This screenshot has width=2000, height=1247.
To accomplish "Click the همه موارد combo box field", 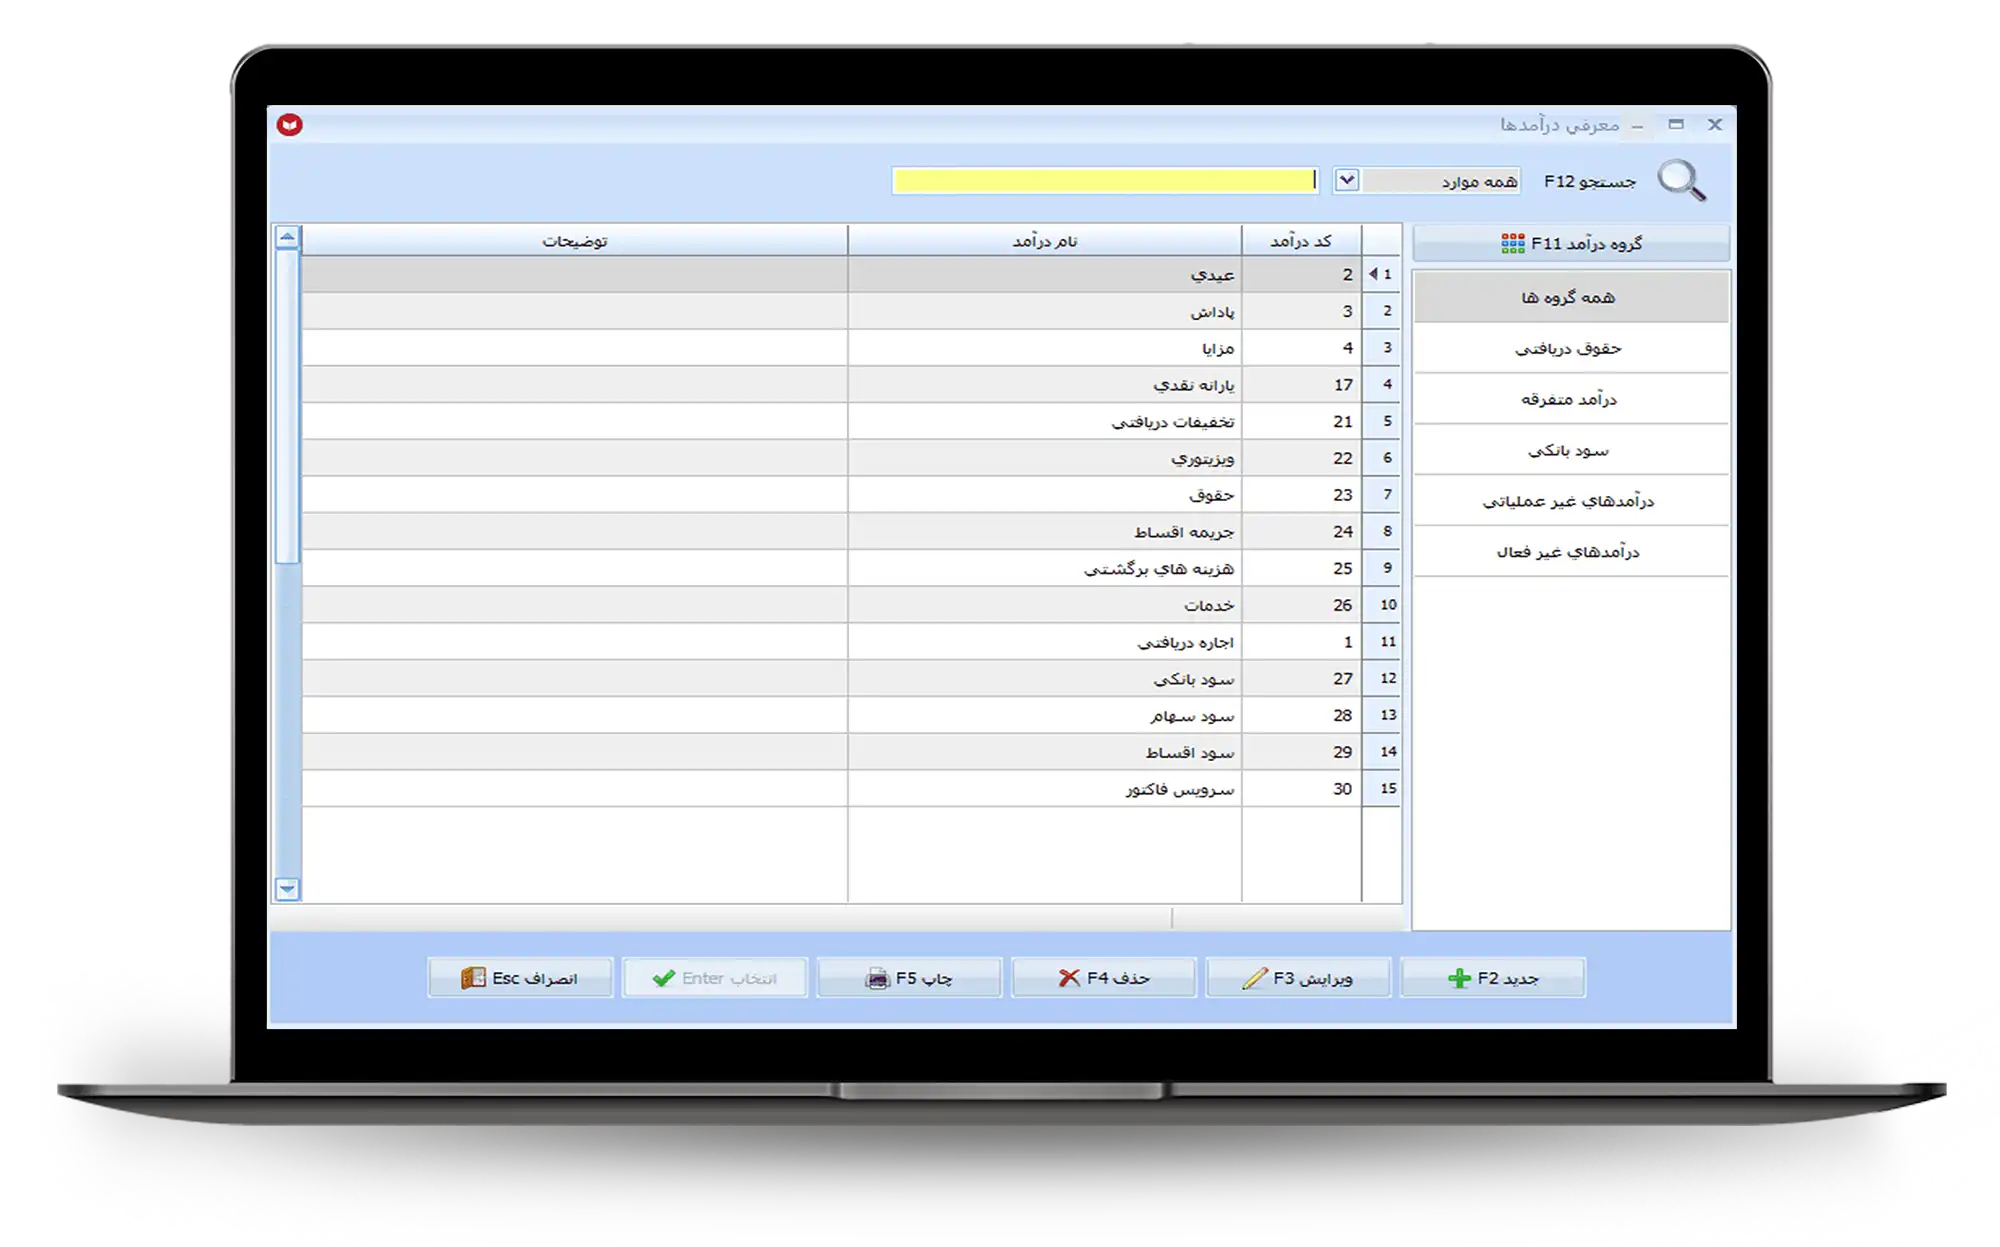I will pos(1440,181).
